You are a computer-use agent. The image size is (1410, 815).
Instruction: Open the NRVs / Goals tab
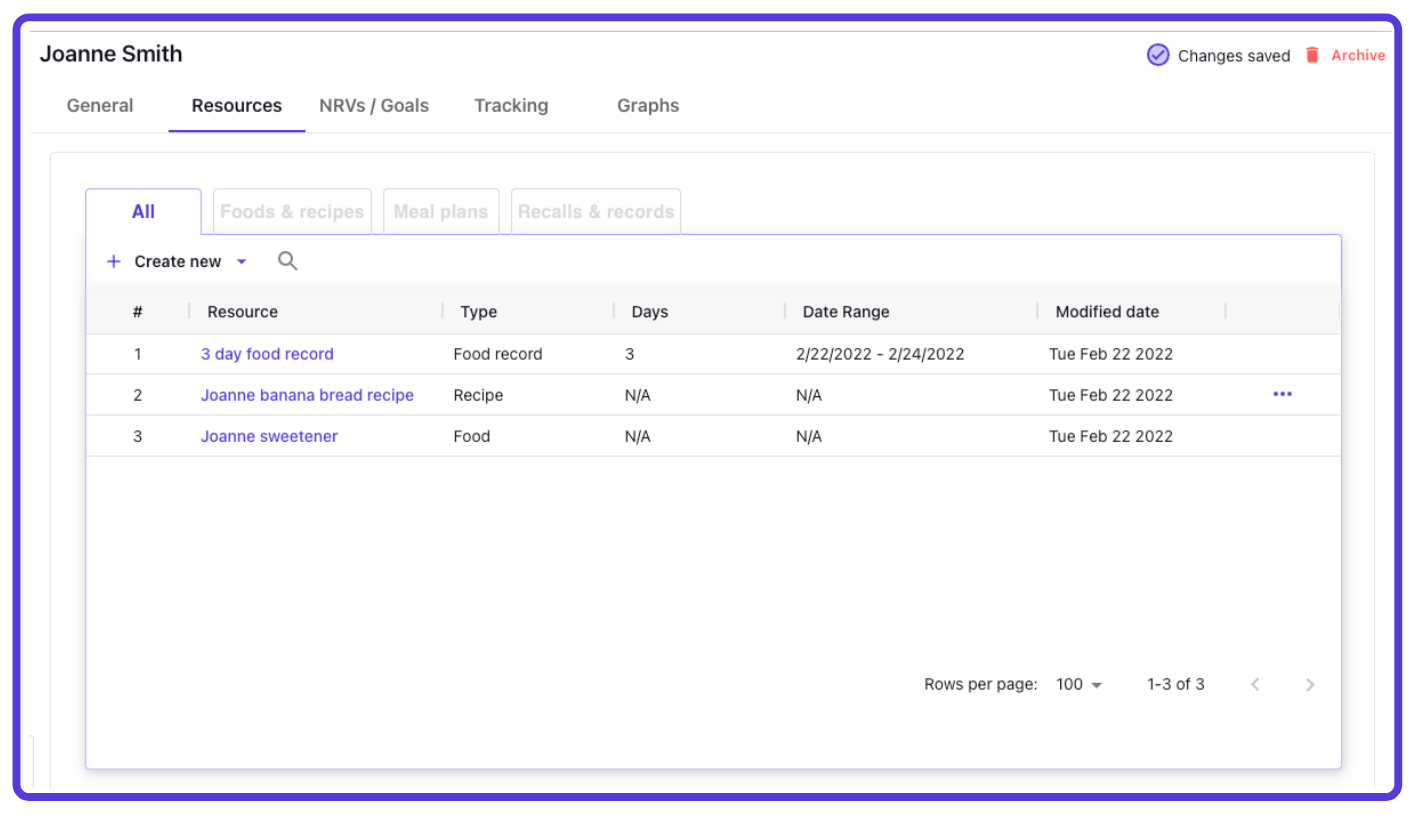pyautogui.click(x=374, y=105)
